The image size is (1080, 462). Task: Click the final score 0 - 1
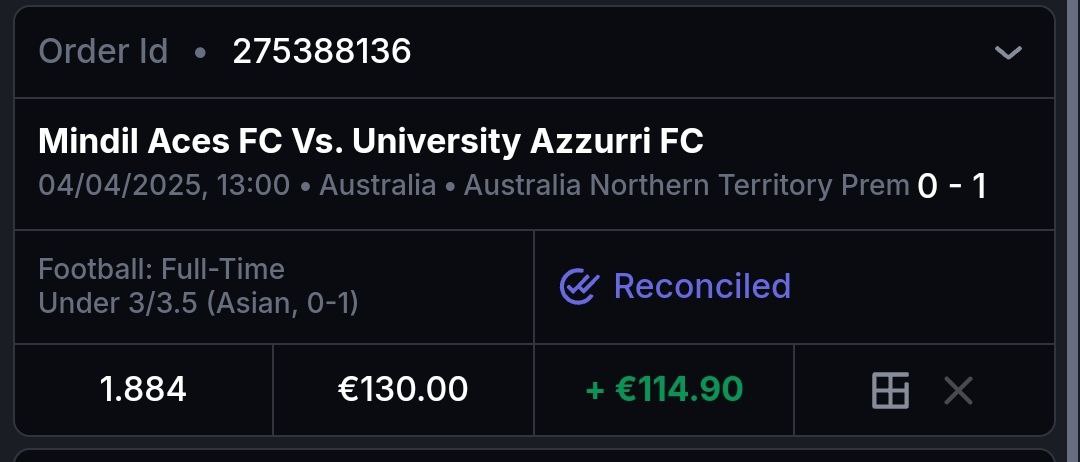tap(951, 186)
